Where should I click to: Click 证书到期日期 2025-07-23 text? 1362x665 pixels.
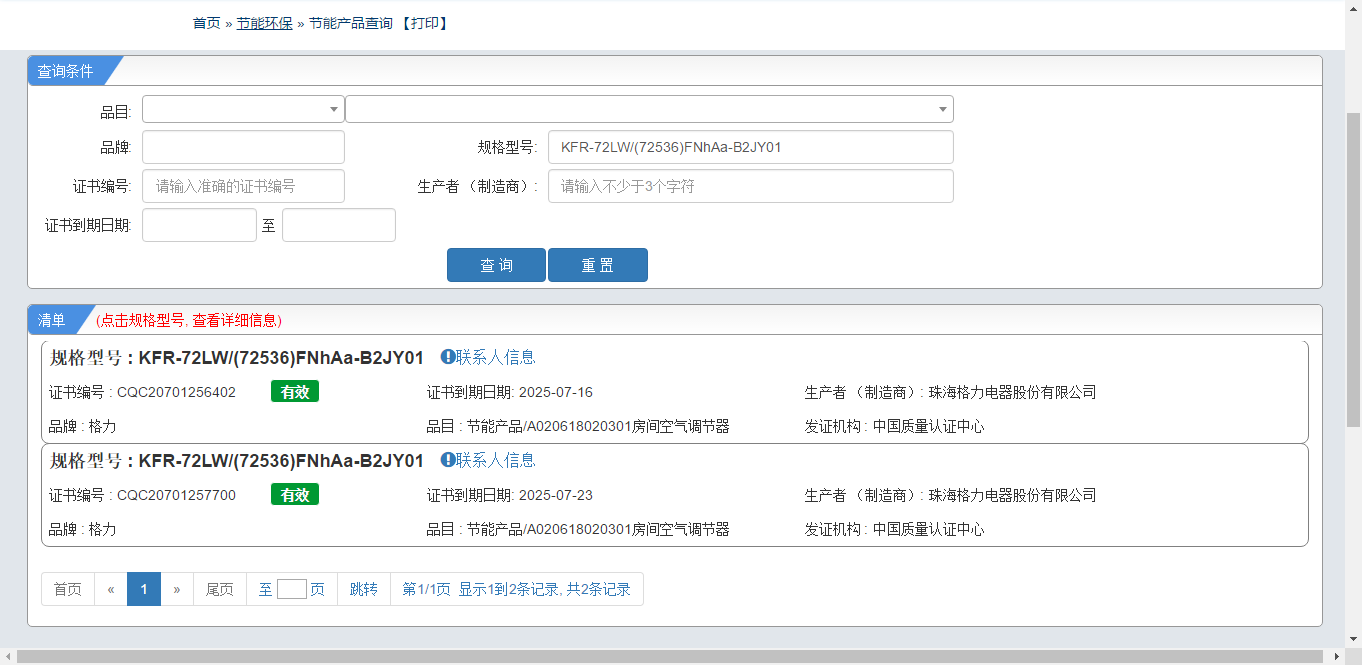[x=510, y=495]
